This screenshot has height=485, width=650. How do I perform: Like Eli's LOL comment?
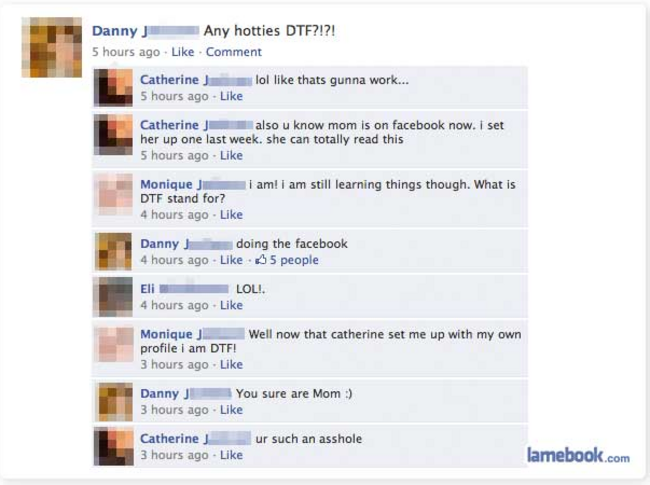point(231,305)
